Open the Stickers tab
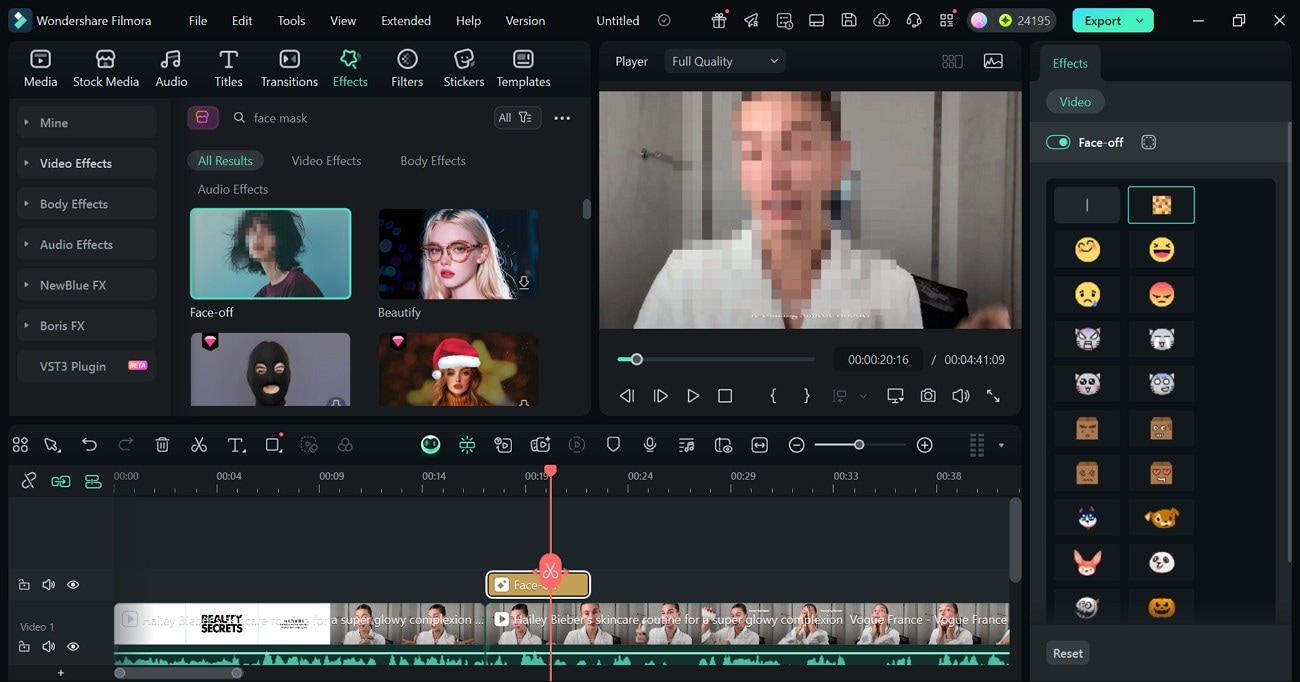1300x682 pixels. [x=464, y=68]
